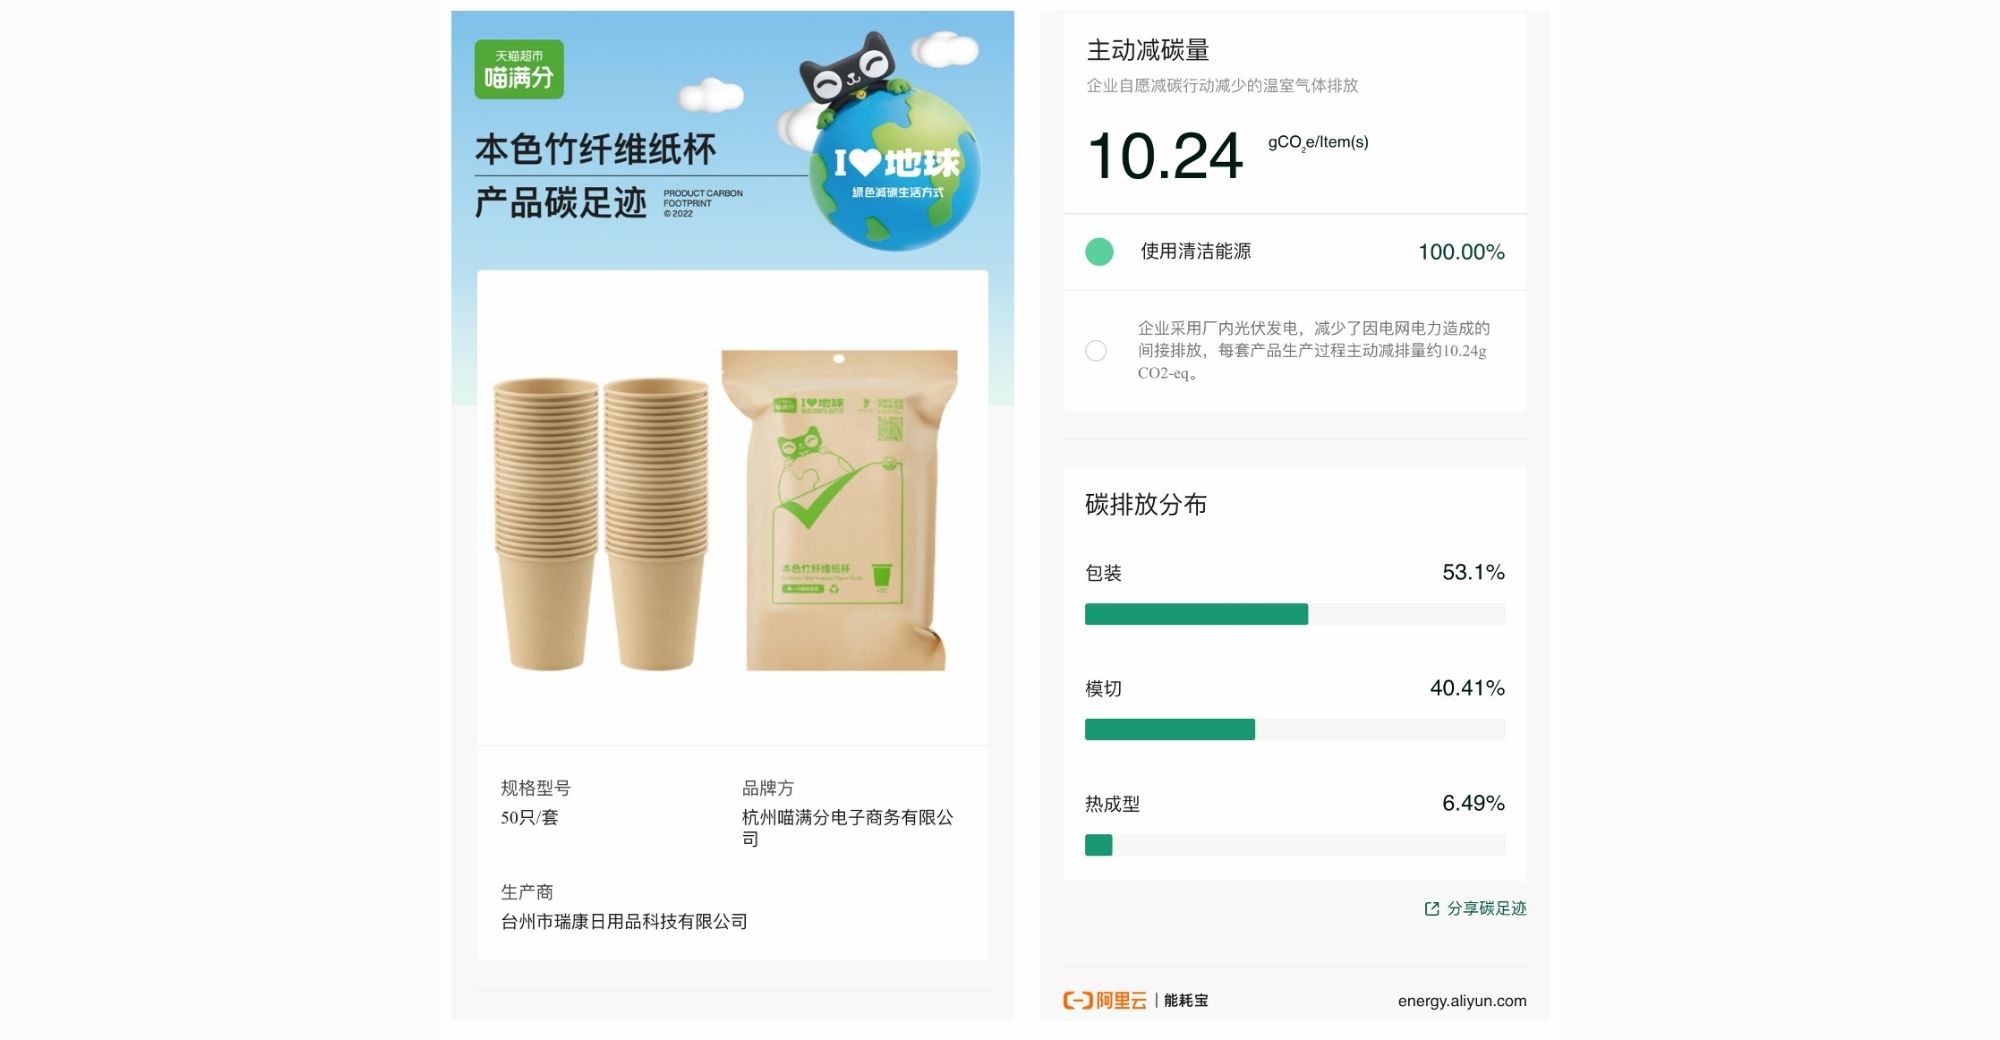Viewport: 2000px width, 1040px height.
Task: Click the stacked paper cups image
Action: tap(601, 523)
